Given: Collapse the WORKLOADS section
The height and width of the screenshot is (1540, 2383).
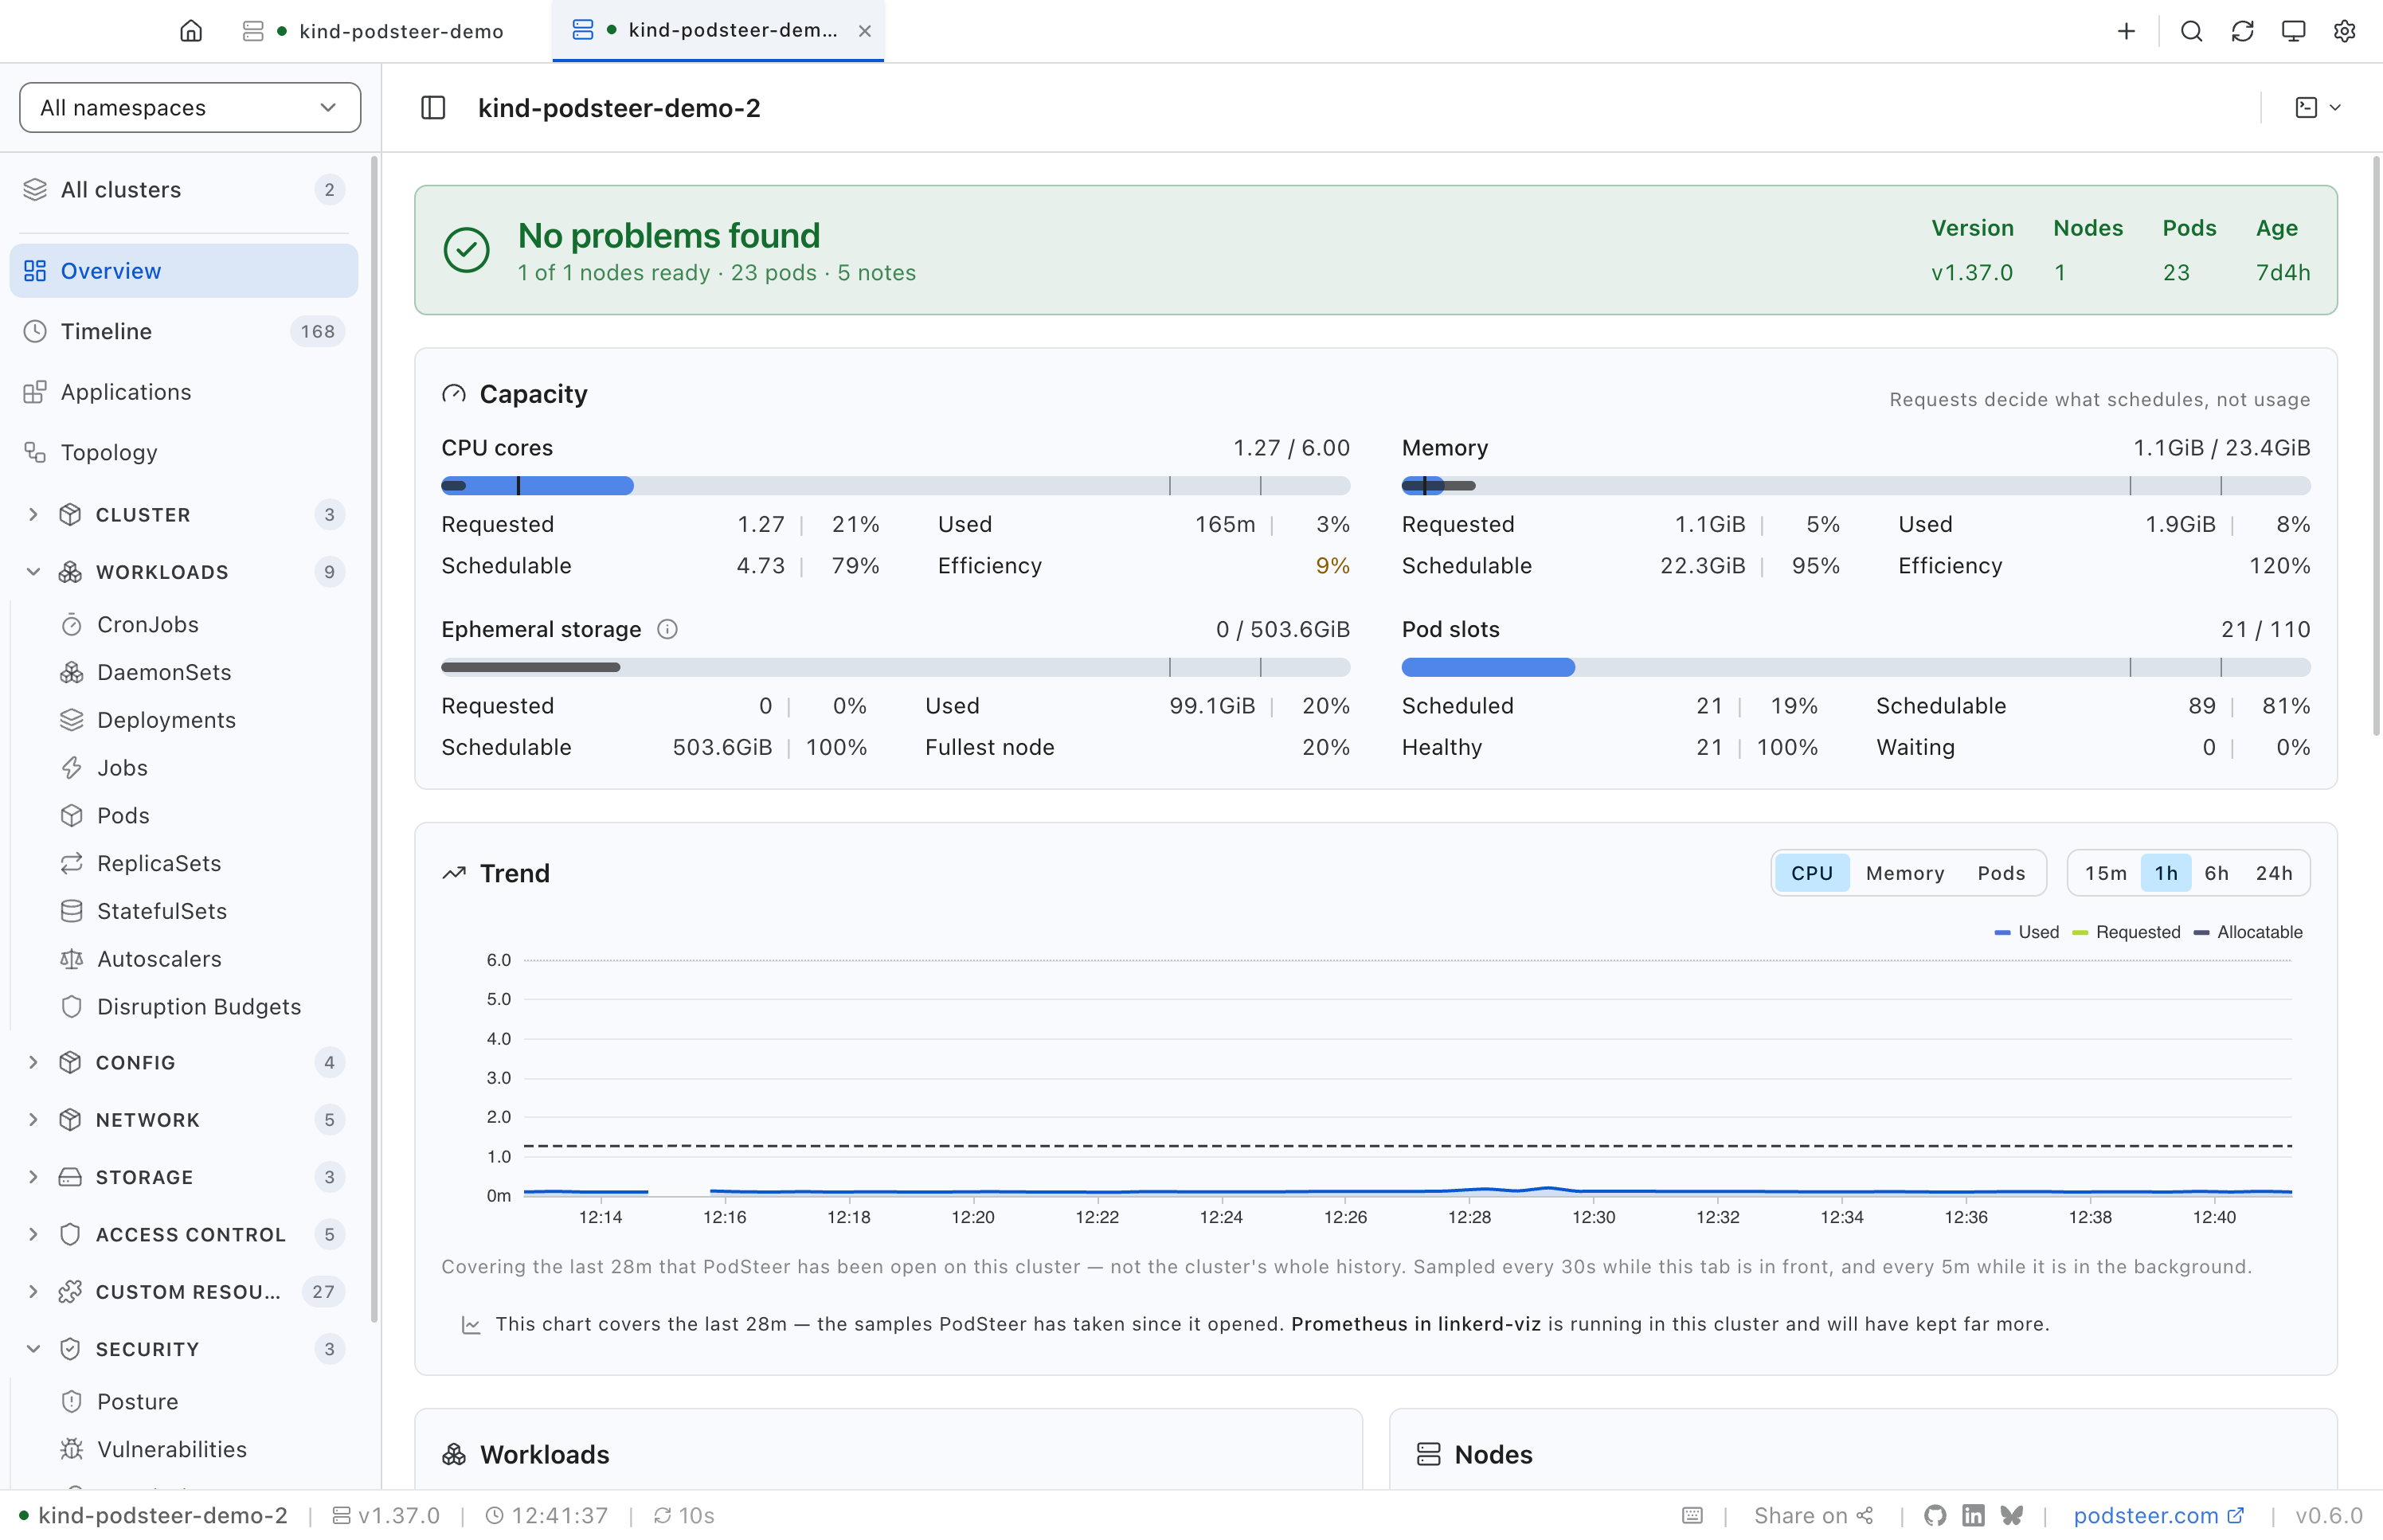Looking at the screenshot, I should [184, 572].
